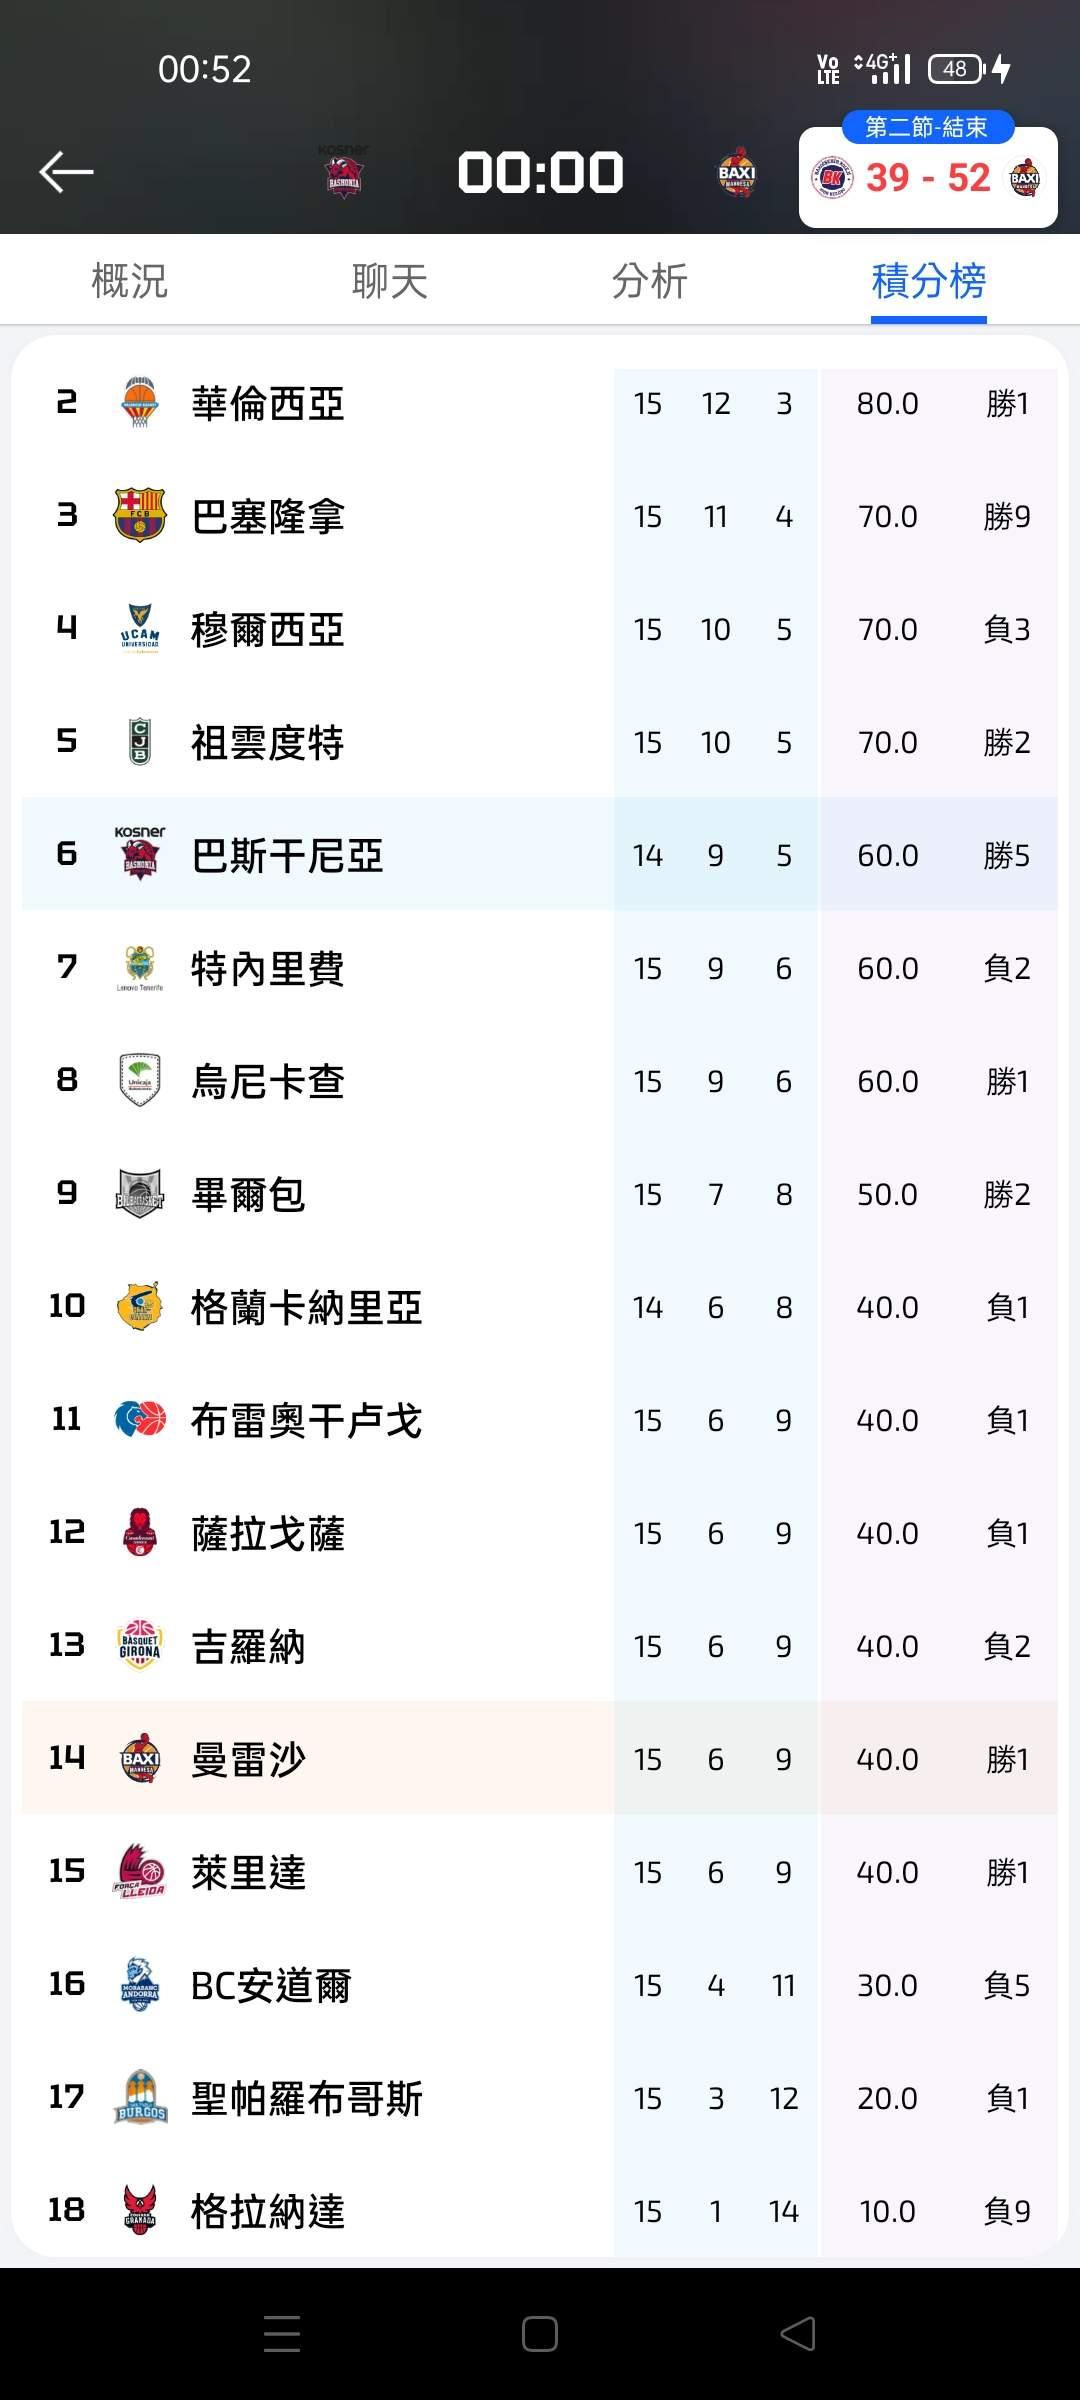Select the 分析 tab
Viewport: 1080px width, 2400px height.
(x=649, y=281)
